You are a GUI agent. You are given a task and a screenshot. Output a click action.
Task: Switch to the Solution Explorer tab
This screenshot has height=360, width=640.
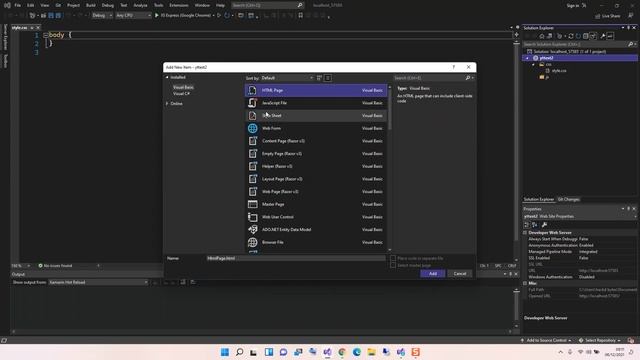point(539,199)
